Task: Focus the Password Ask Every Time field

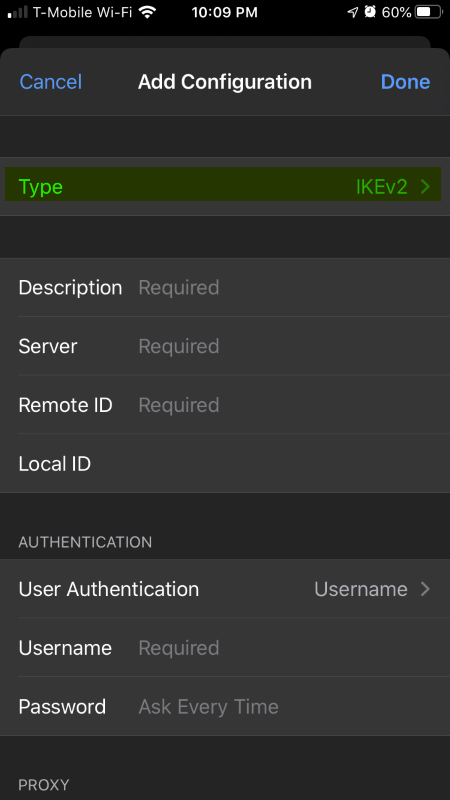Action: (225, 706)
